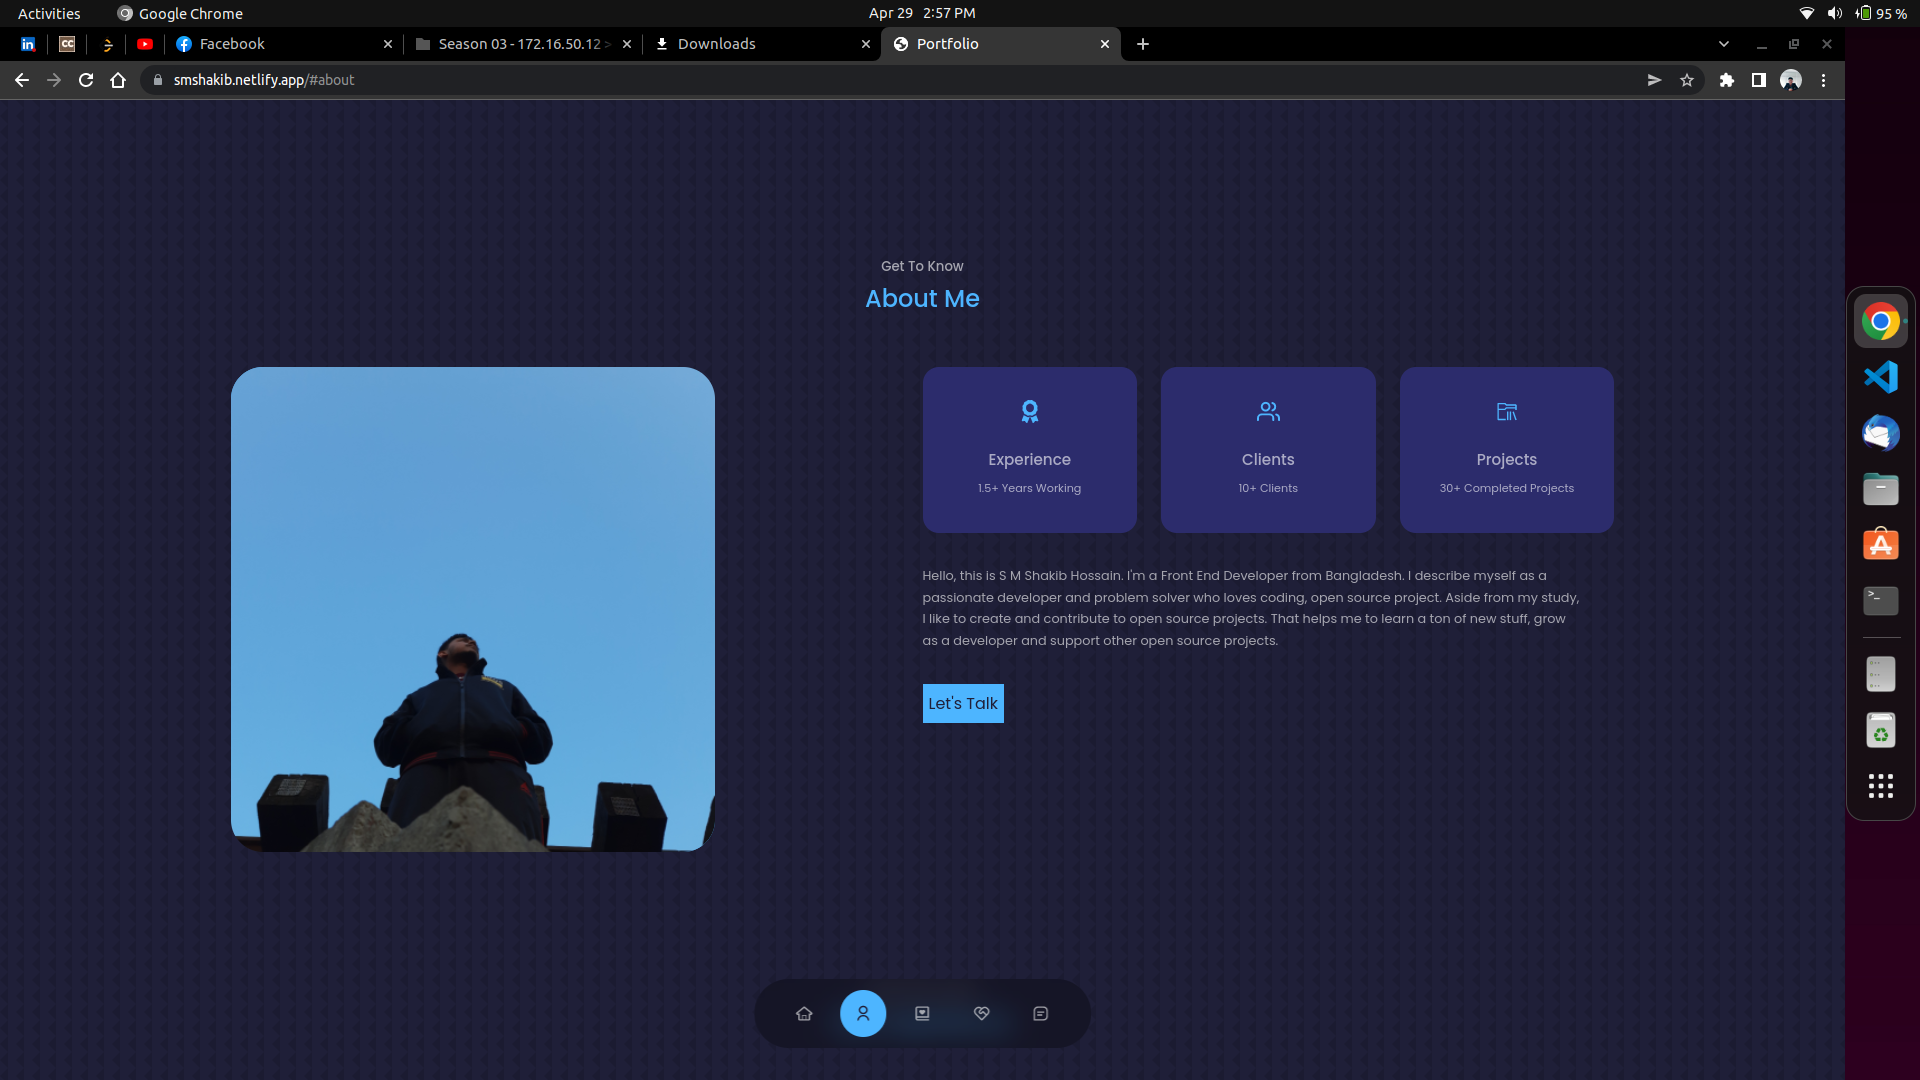Open Thunderbird mail from the dock

coord(1881,433)
